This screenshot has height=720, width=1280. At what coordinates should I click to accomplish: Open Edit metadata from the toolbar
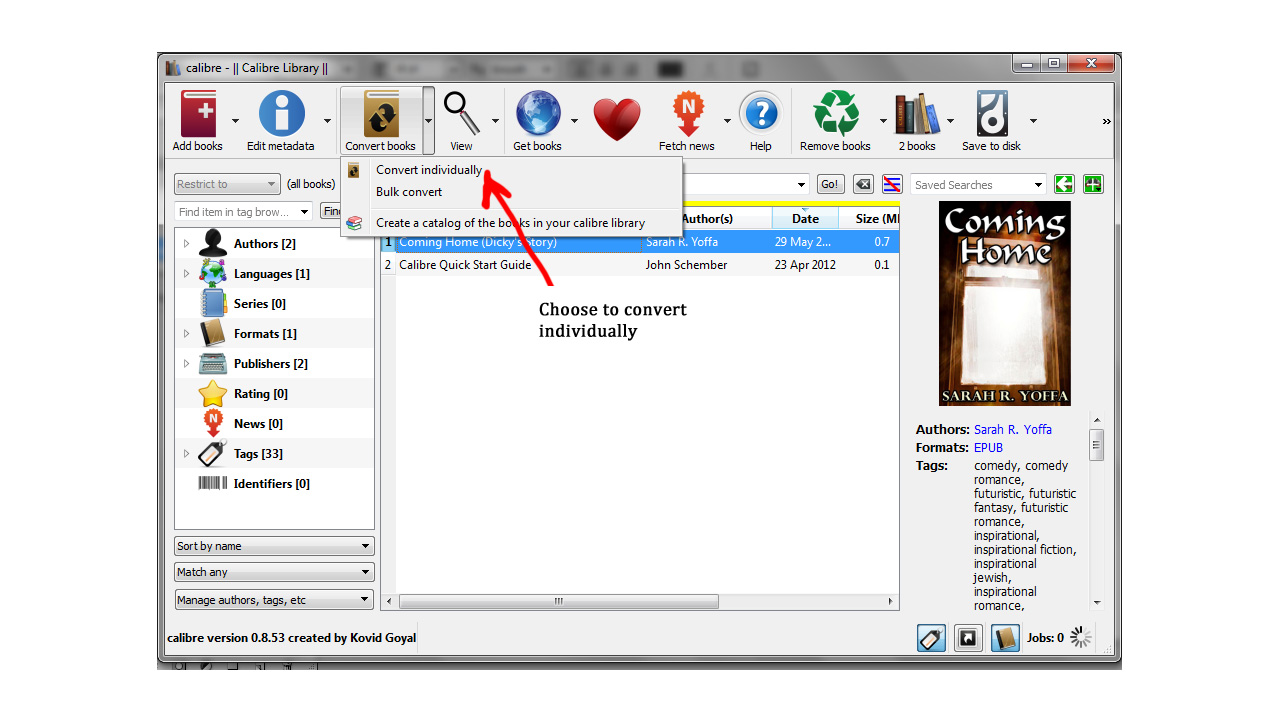click(x=281, y=113)
